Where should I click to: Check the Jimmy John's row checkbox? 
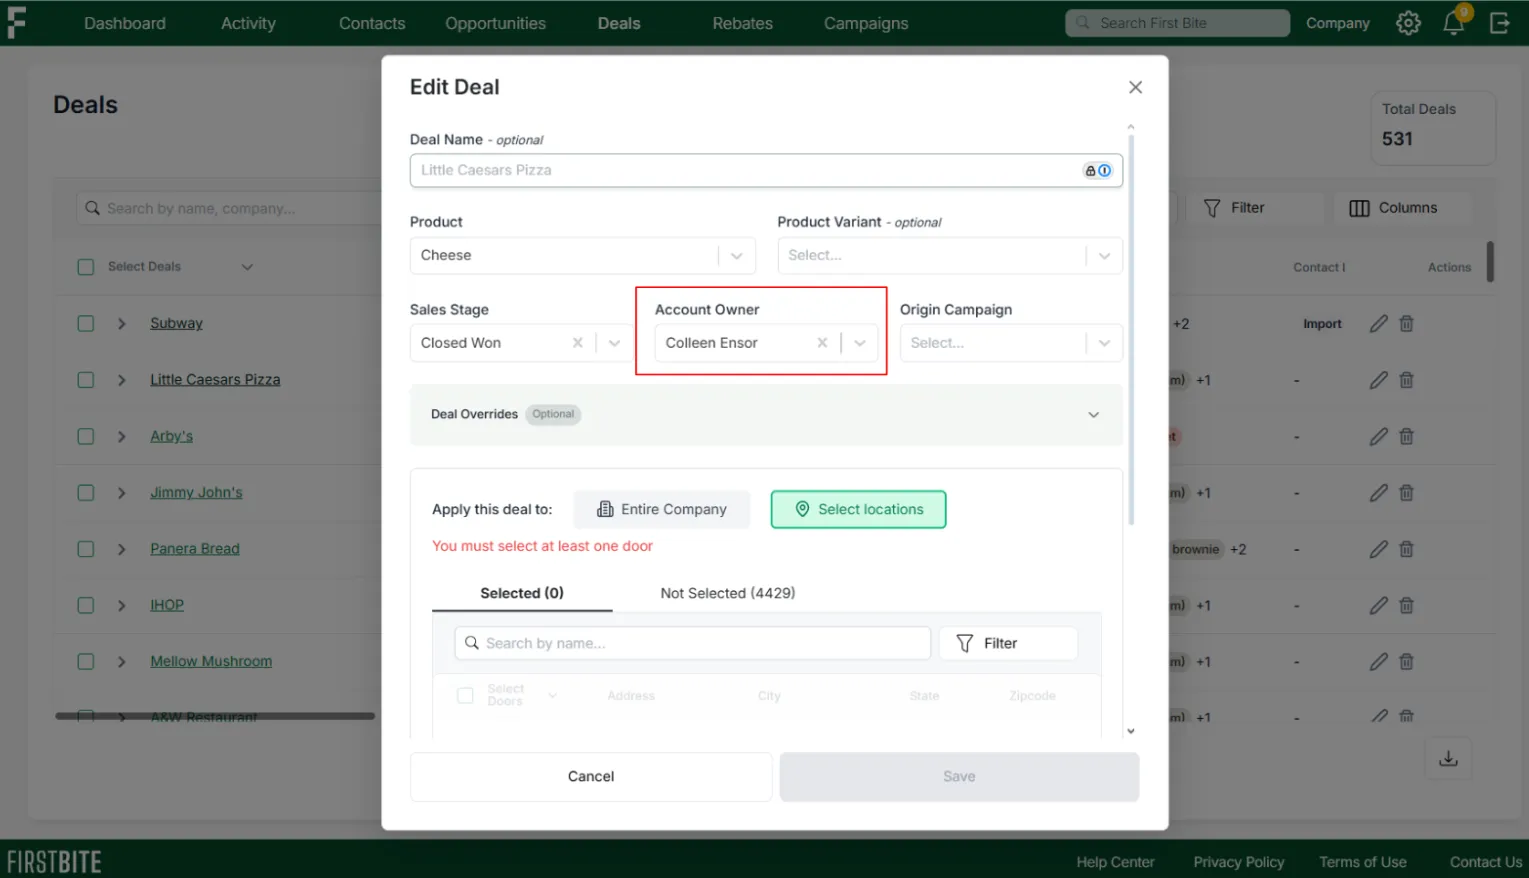coord(86,493)
